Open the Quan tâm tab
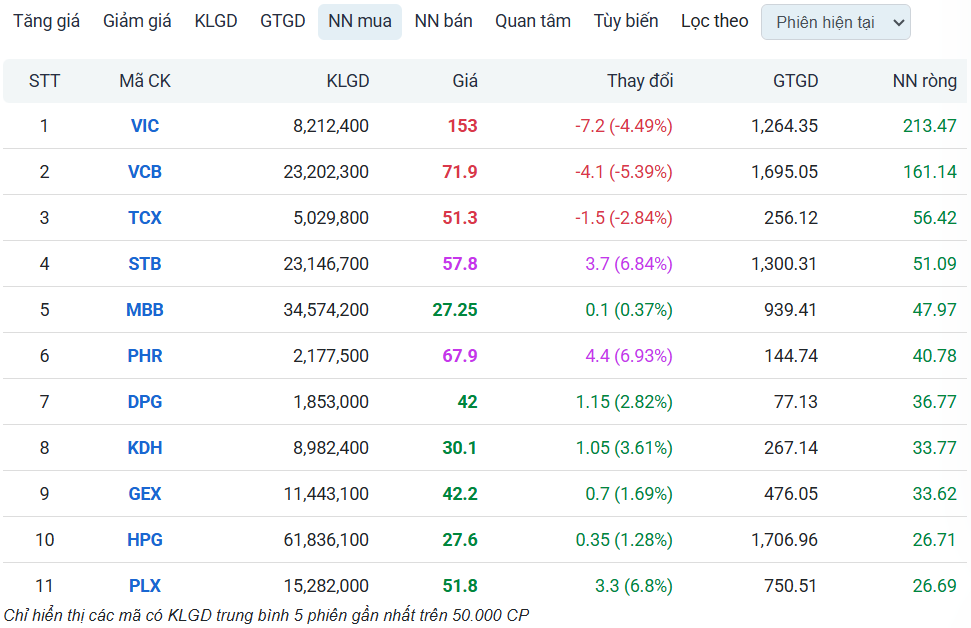Image resolution: width=971 pixels, height=628 pixels. coord(533,21)
